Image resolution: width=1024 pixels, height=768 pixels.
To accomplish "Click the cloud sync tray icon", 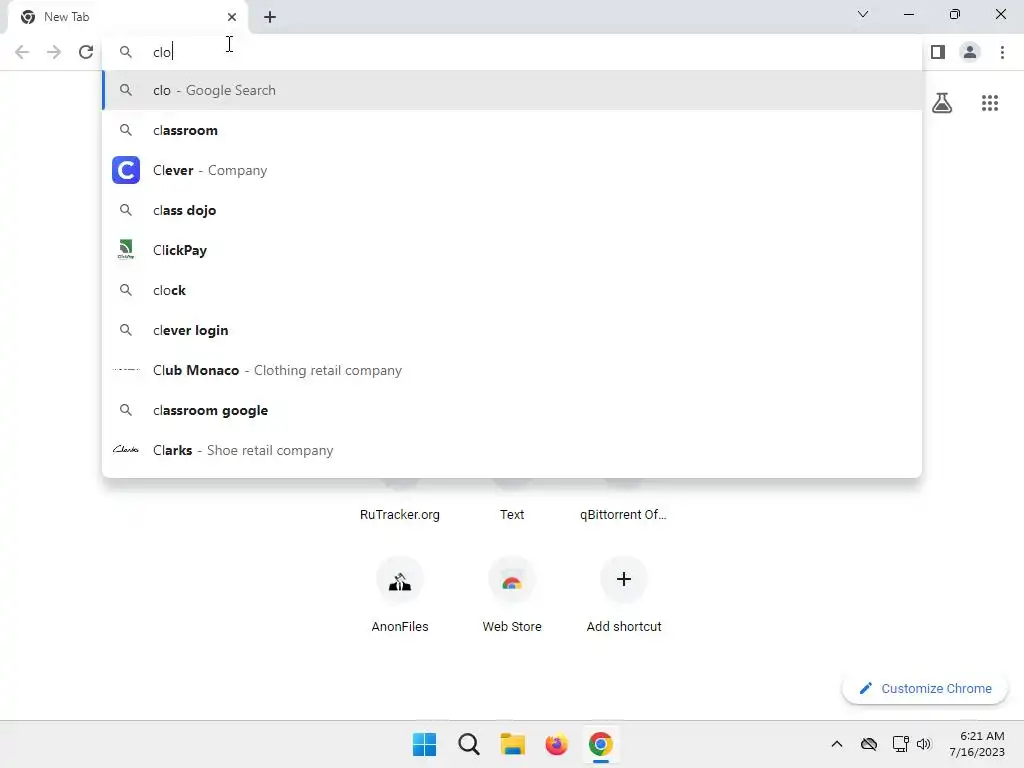I will pos(869,744).
